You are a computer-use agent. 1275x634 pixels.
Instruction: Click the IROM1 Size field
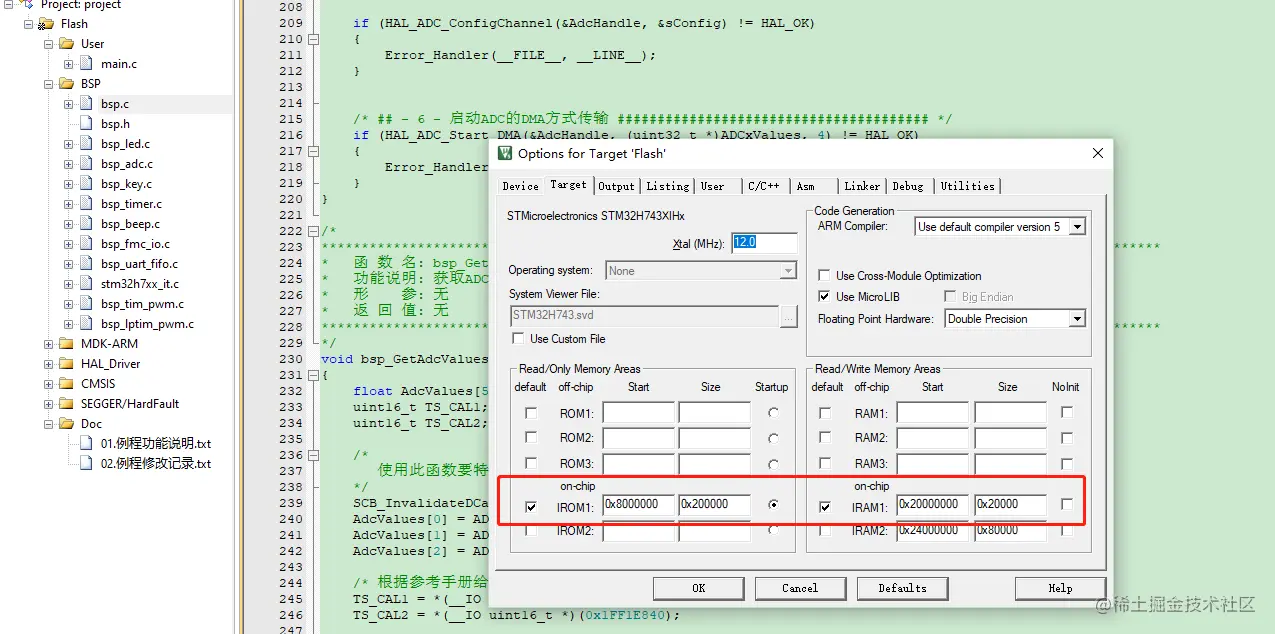(x=714, y=505)
